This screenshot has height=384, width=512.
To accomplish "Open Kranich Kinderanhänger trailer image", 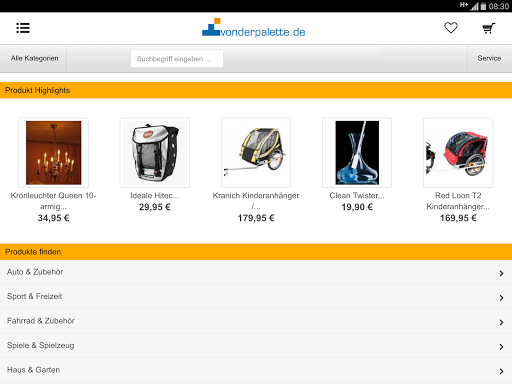I will (256, 153).
